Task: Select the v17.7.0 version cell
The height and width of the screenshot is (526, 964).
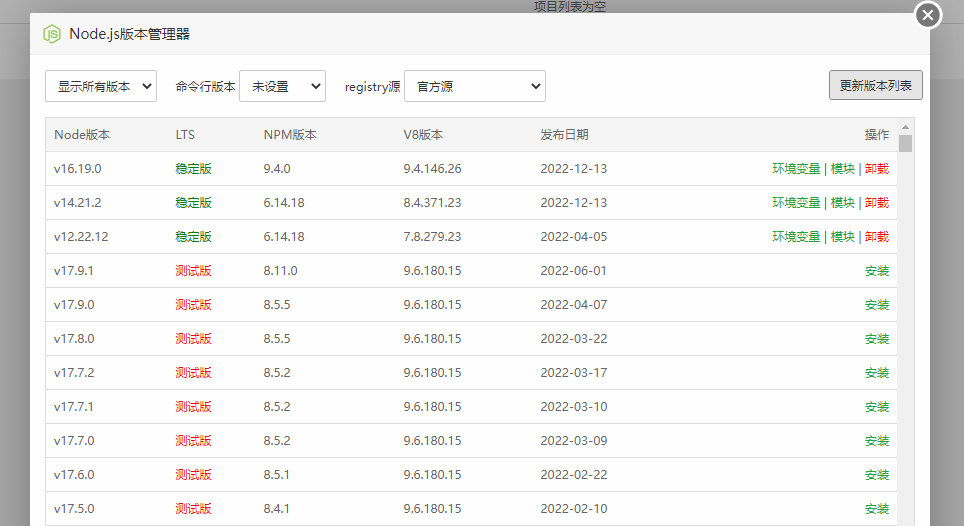Action: coord(74,441)
